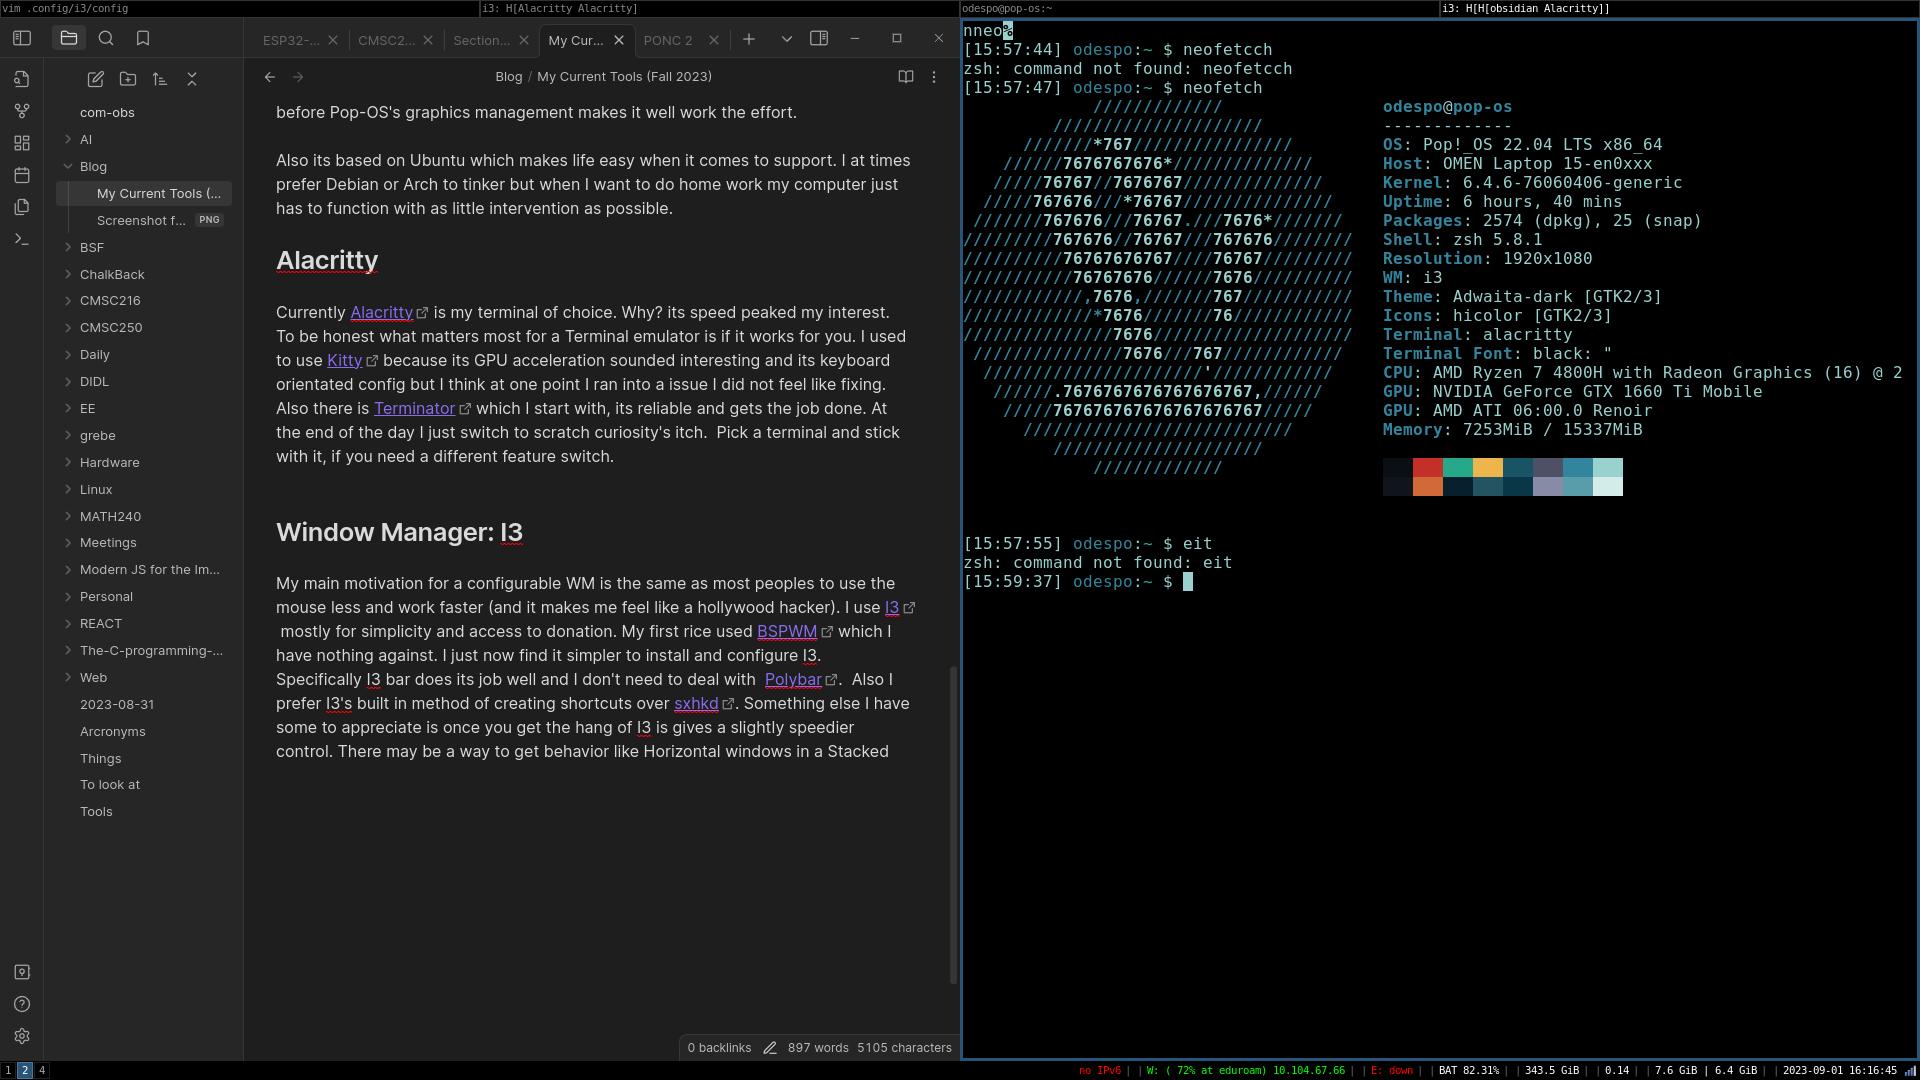Collapse all folders icon in file explorer
Viewport: 1920px width, 1080px height.
point(192,78)
